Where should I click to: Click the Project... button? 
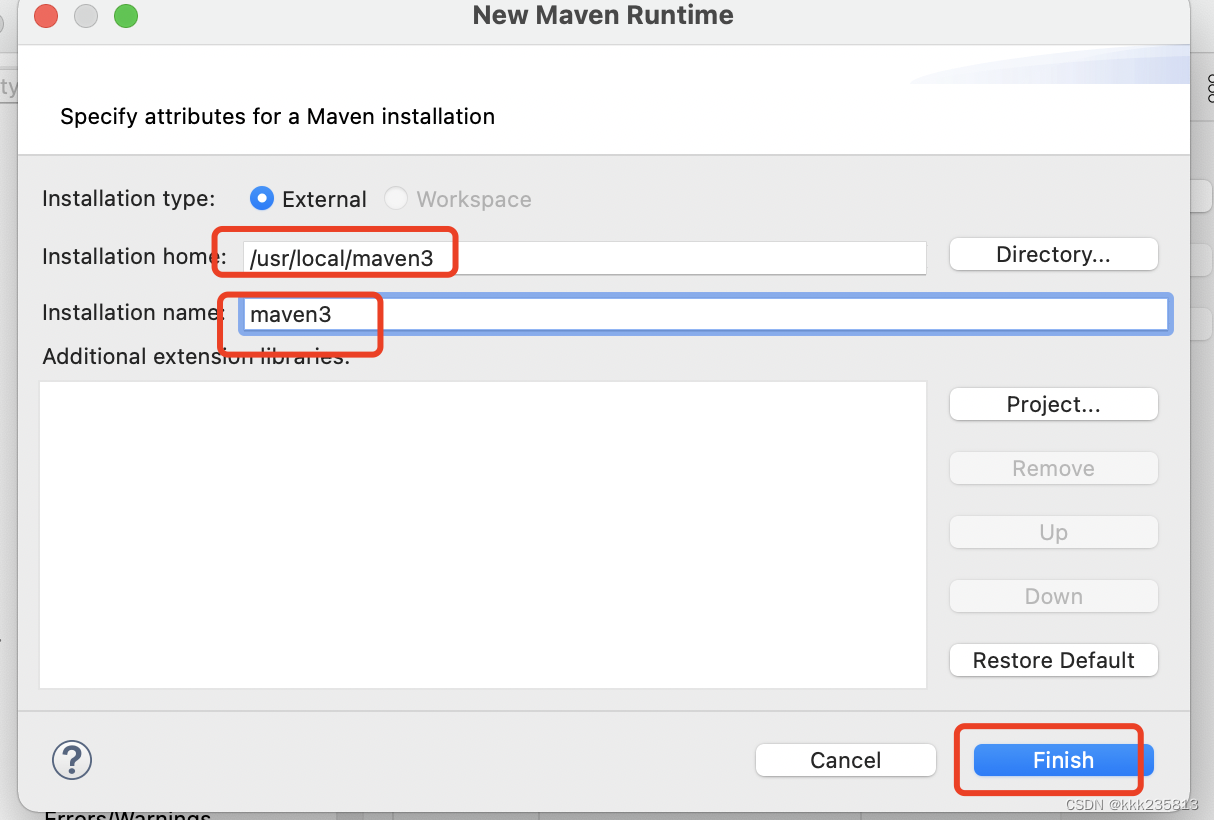click(x=1053, y=404)
